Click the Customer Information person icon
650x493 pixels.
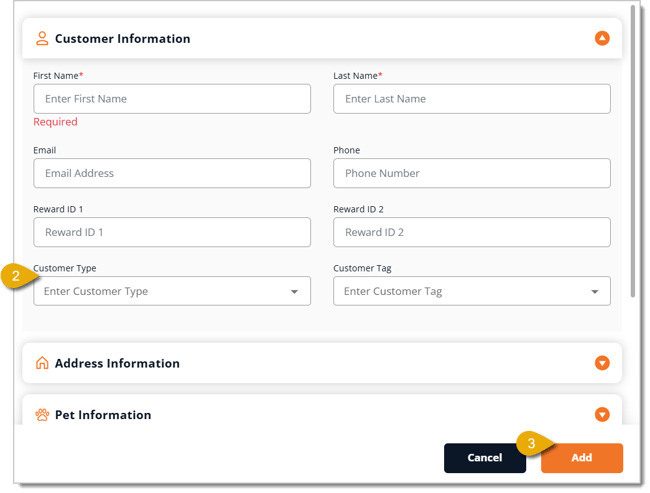click(x=42, y=38)
